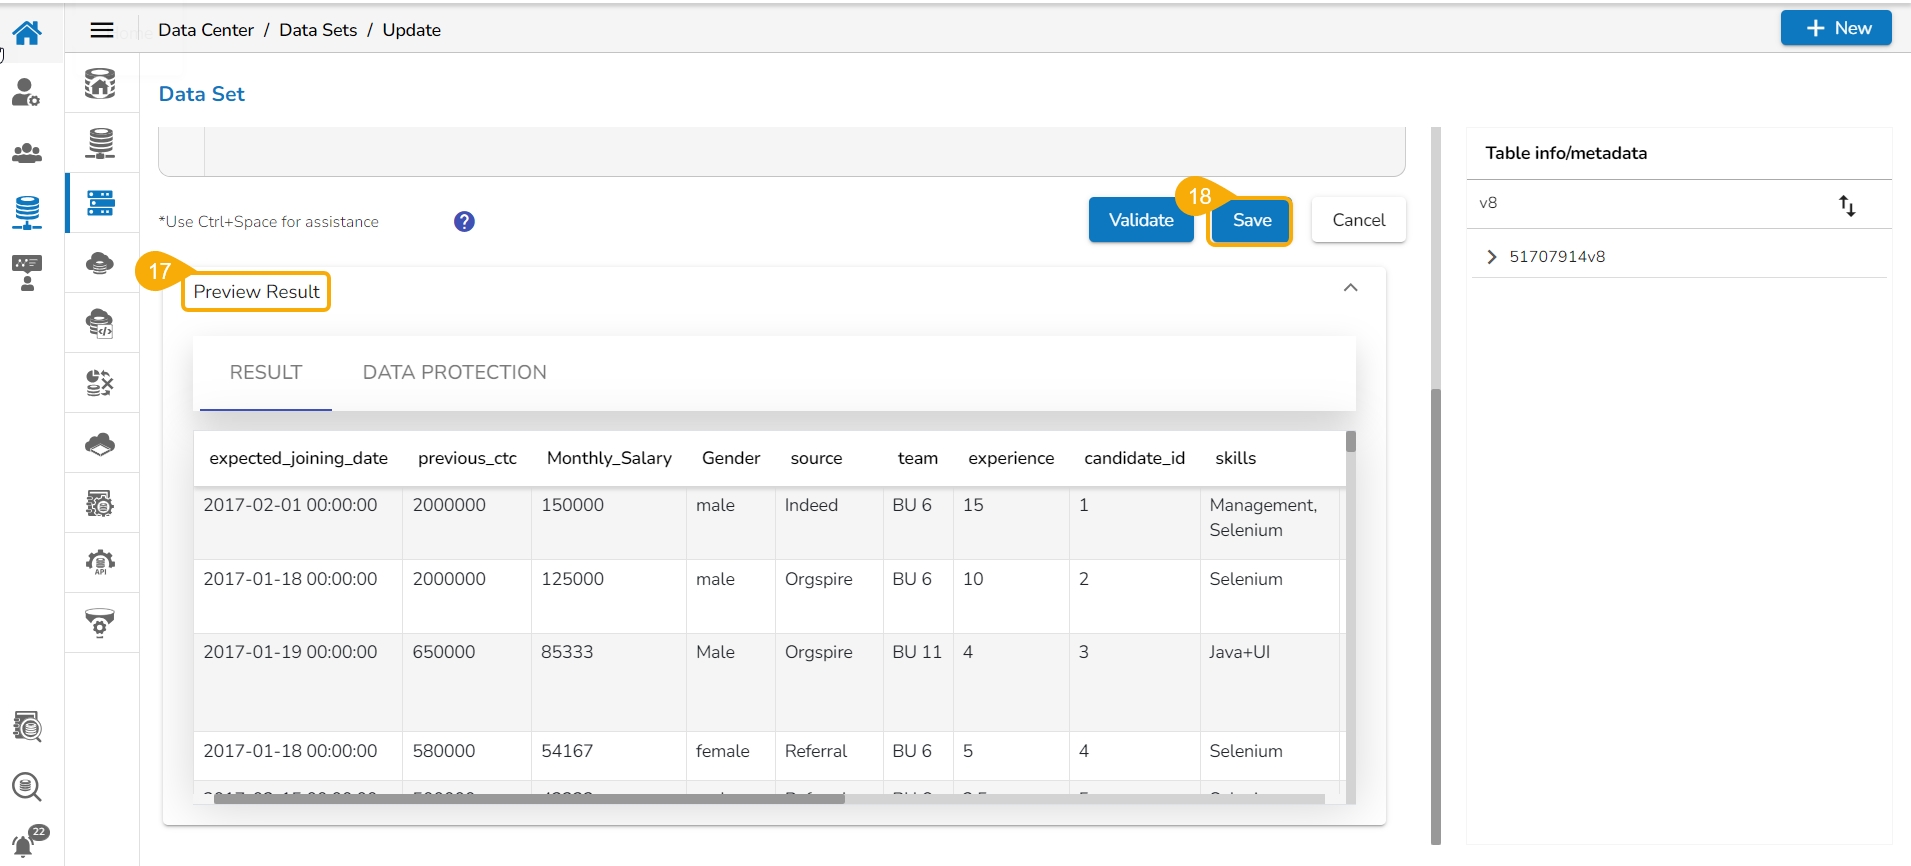Click the Data Sets breadcrumb link

pos(318,30)
